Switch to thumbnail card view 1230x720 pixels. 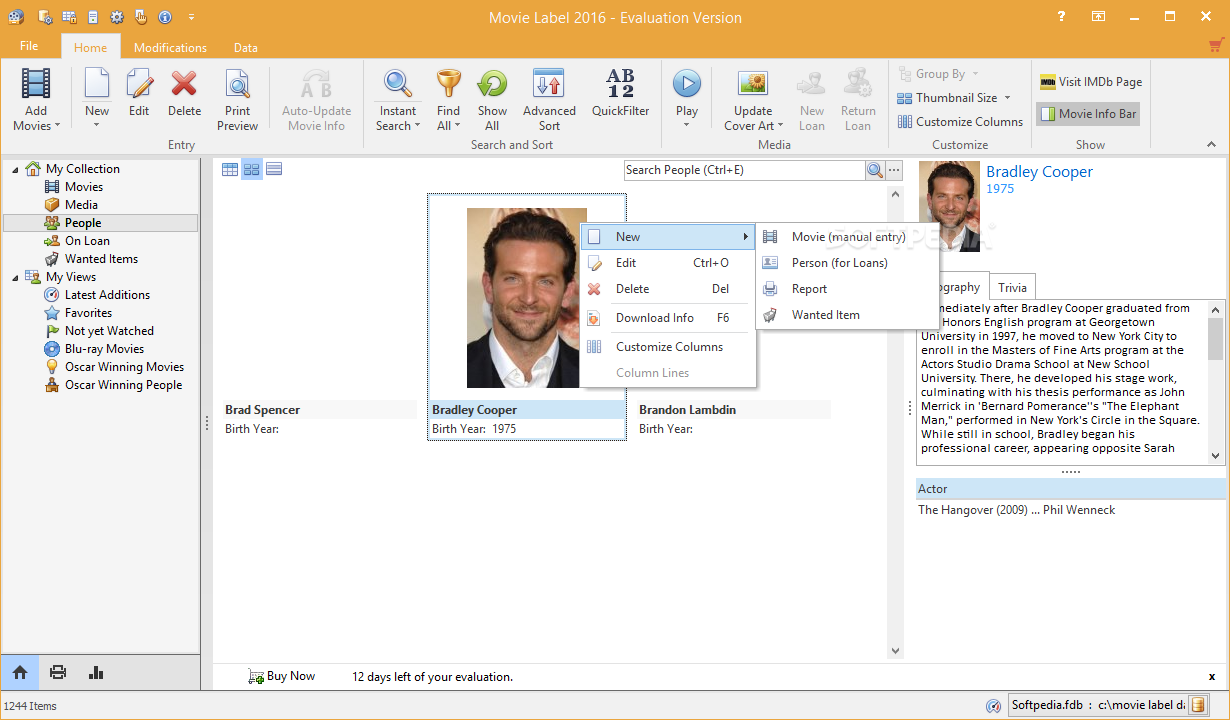[x=252, y=169]
